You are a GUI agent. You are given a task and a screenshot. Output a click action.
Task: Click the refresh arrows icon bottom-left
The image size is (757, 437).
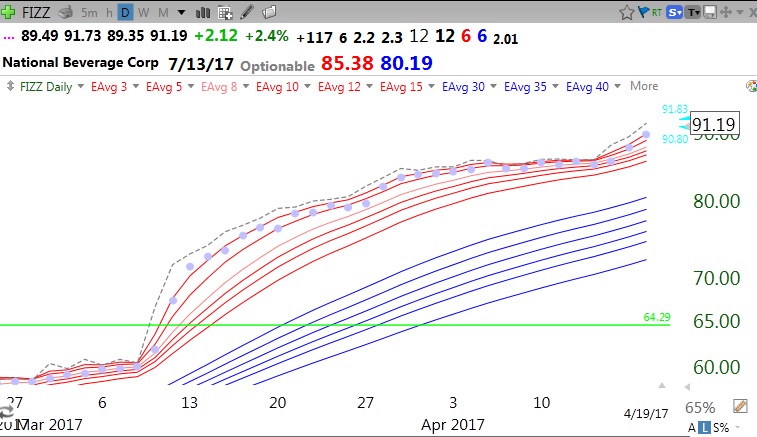coord(6,412)
